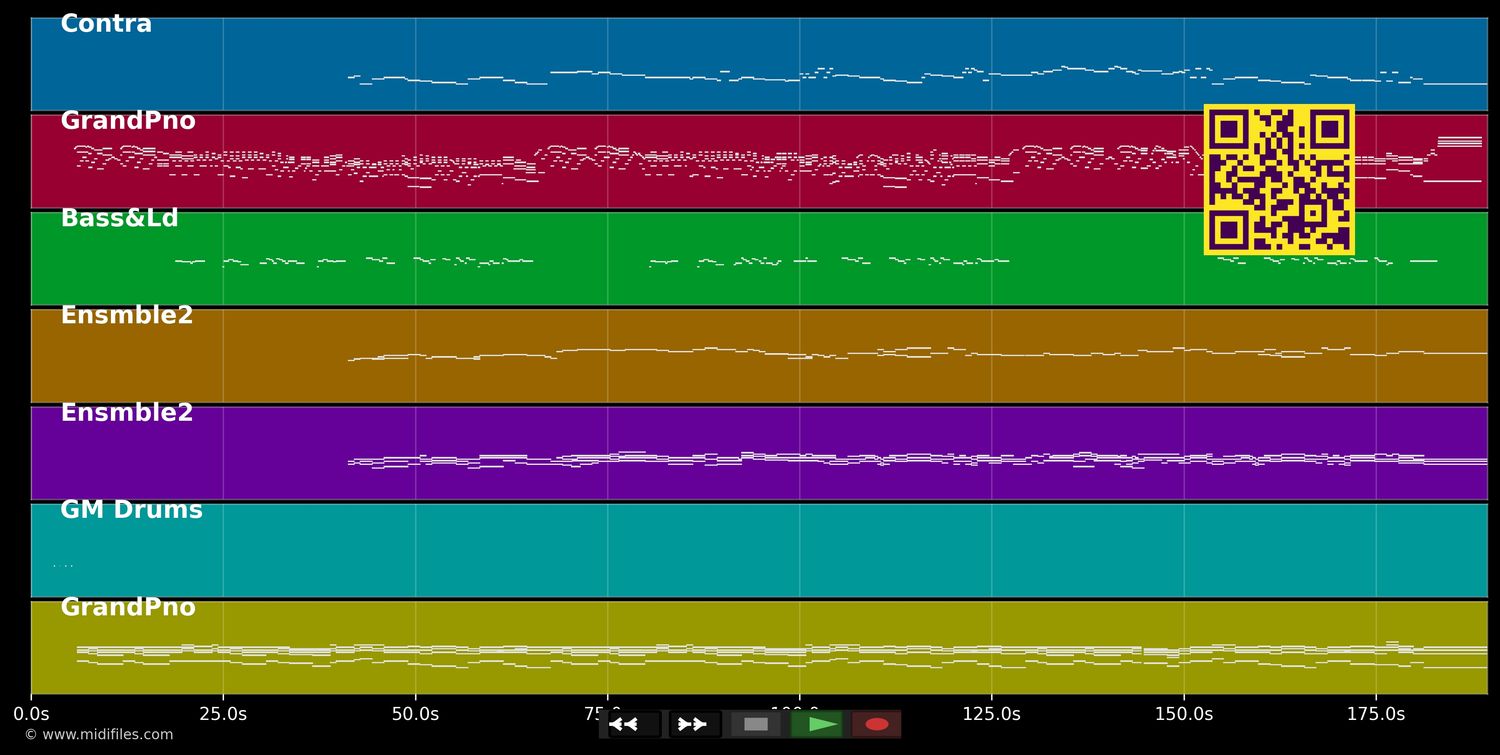1500x755 pixels.
Task: Select the Contra track label
Action: tap(106, 24)
